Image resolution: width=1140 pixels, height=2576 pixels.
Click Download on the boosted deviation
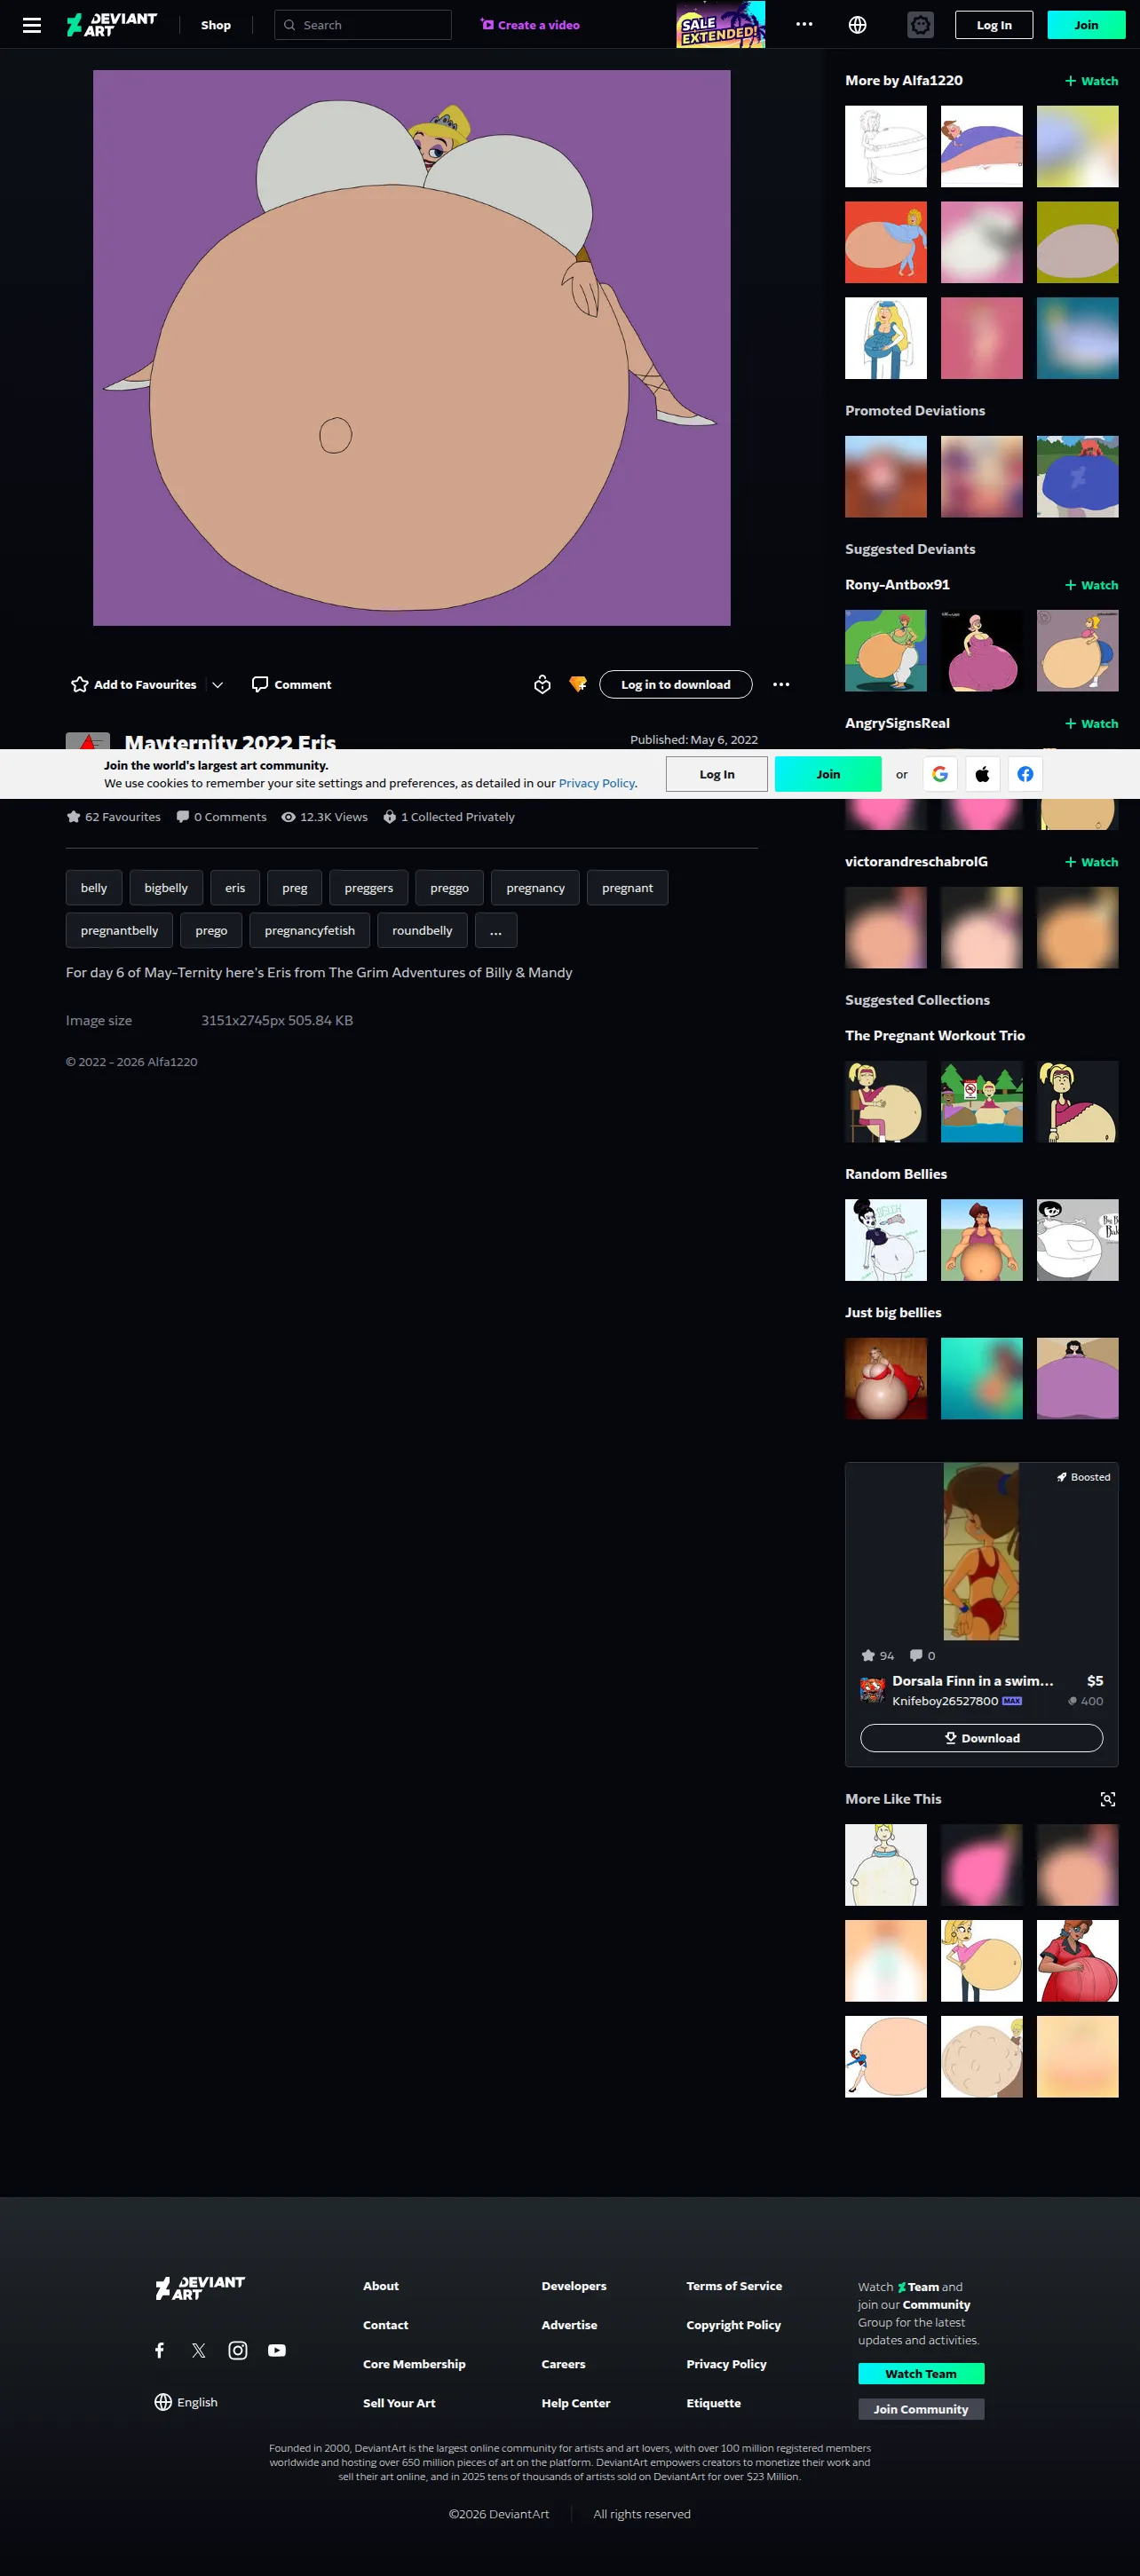982,1738
